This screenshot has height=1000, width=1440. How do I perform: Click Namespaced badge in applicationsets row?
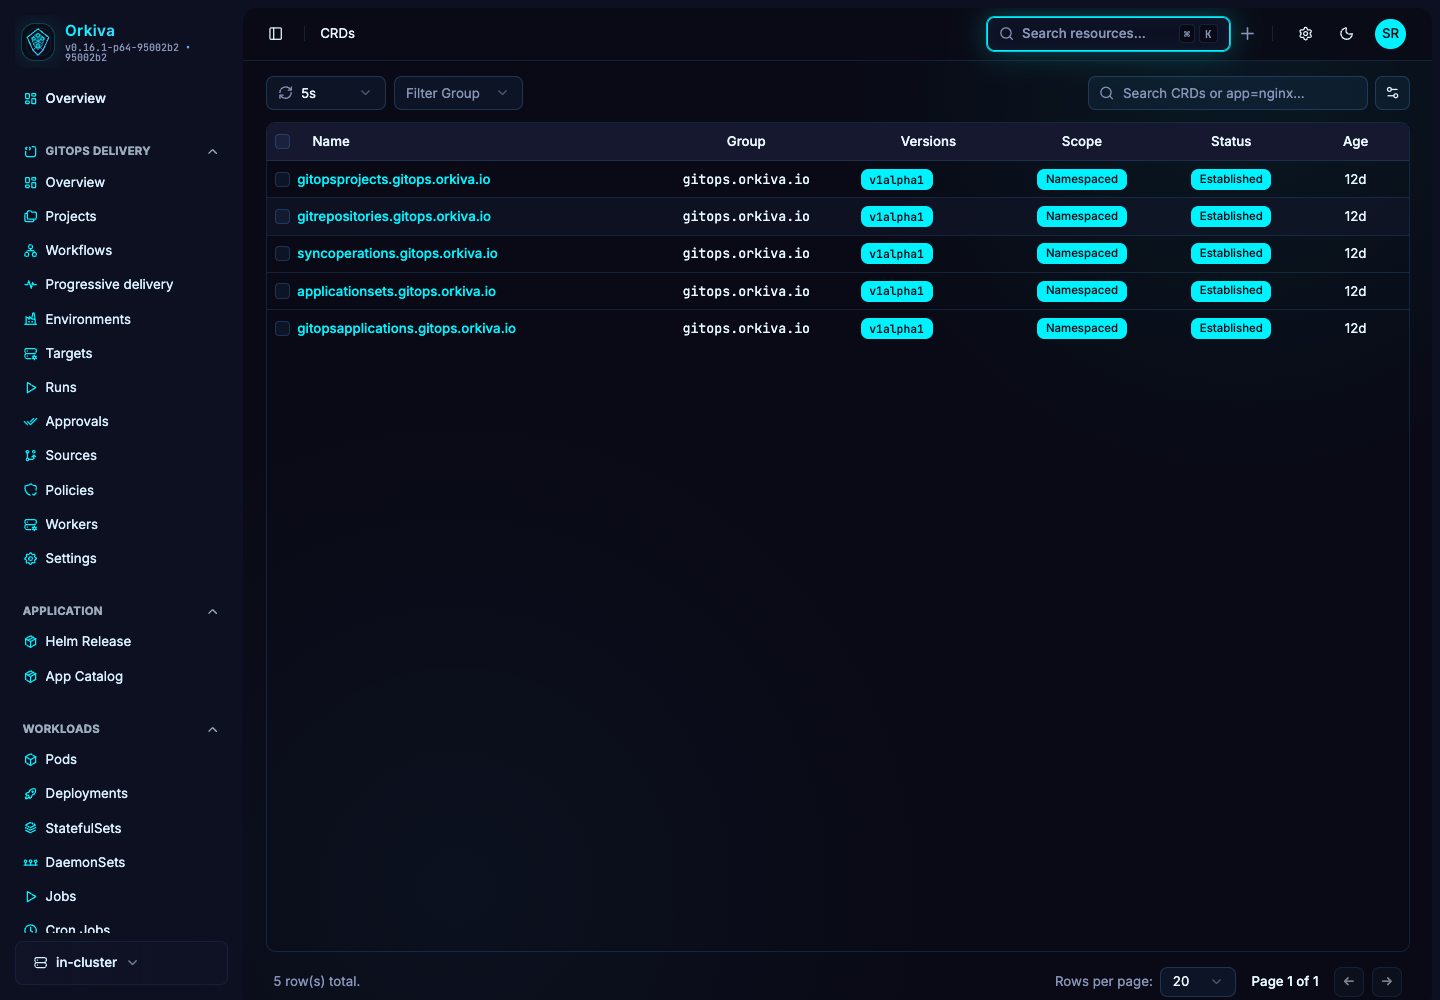pyautogui.click(x=1082, y=291)
